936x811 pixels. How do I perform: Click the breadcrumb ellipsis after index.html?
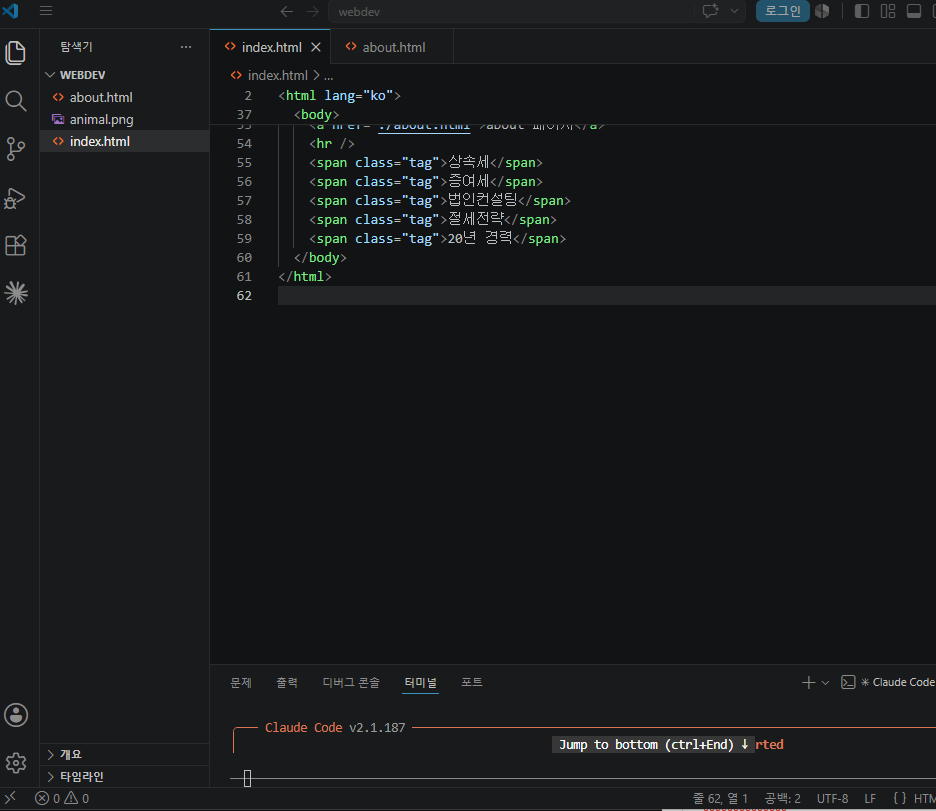coord(328,75)
